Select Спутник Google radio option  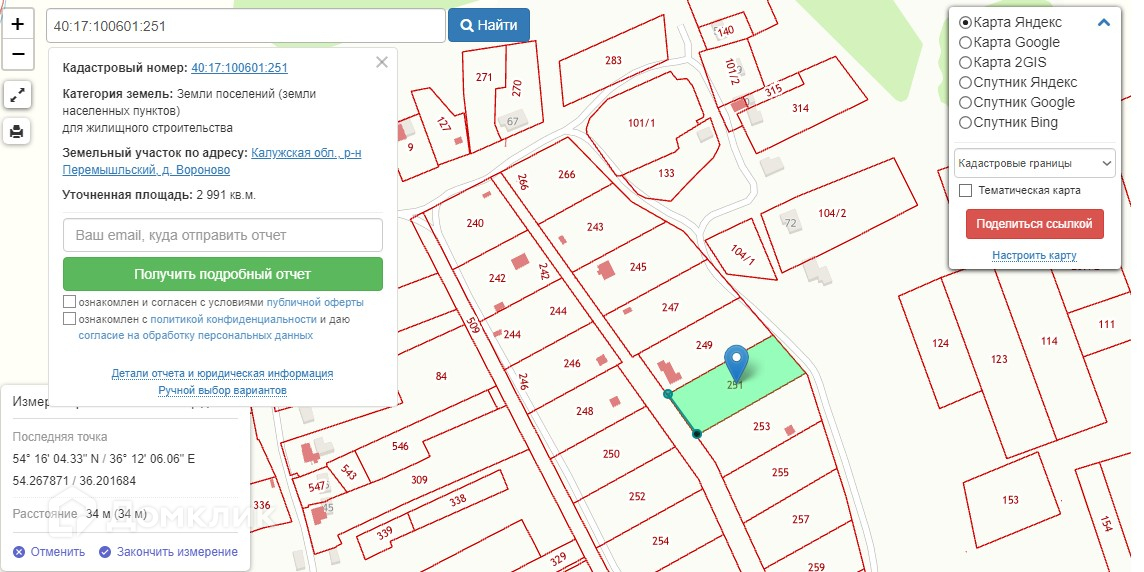[965, 102]
